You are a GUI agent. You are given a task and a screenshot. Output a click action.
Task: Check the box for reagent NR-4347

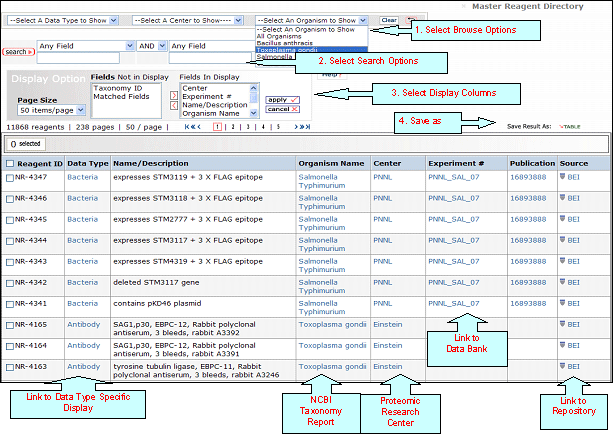coord(10,177)
